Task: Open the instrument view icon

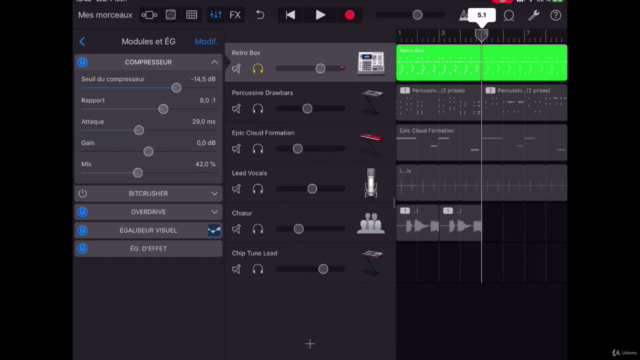Action: (x=171, y=15)
